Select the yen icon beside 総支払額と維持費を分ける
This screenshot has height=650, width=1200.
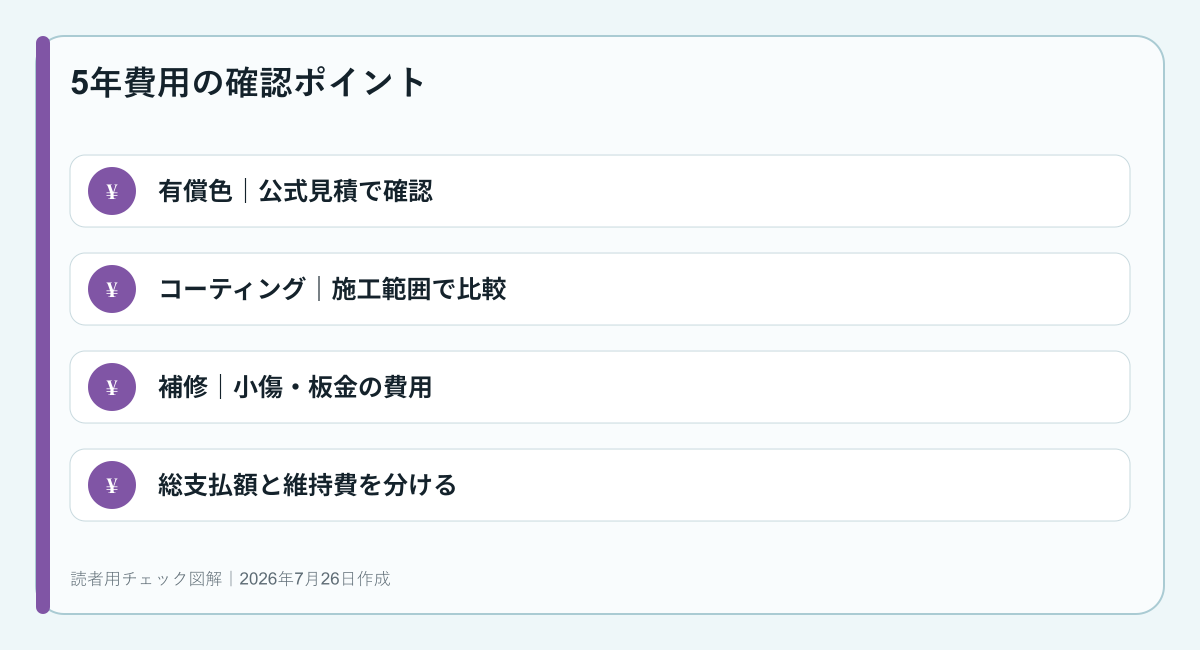click(112, 485)
